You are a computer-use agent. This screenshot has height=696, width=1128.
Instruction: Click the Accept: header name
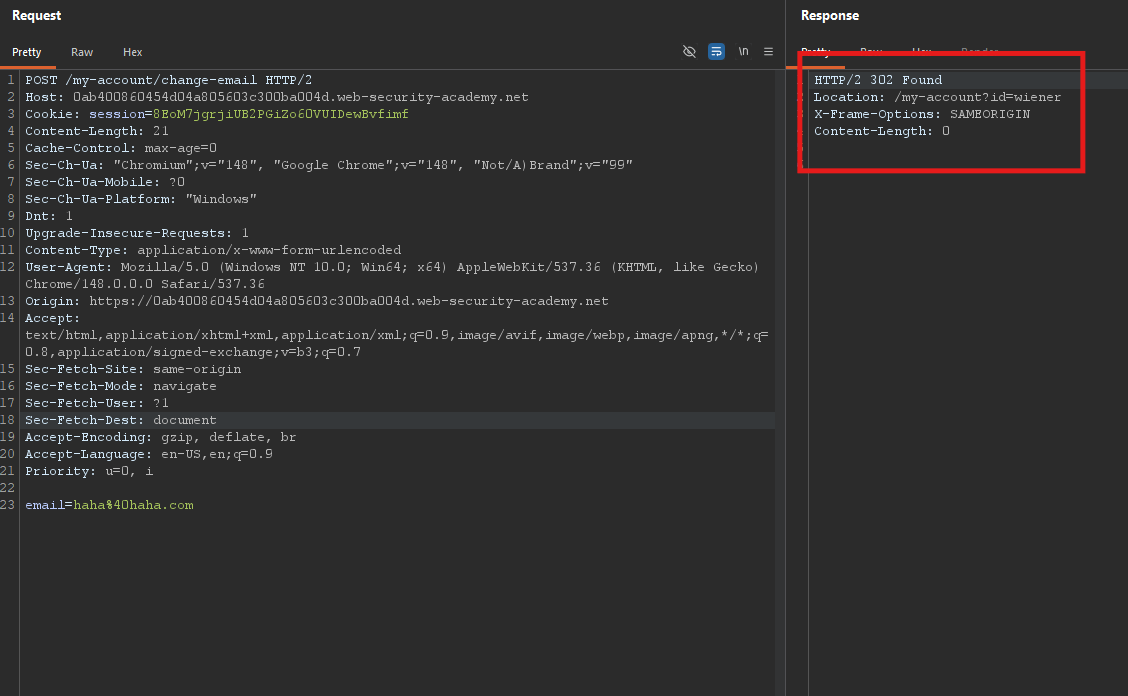pos(53,318)
